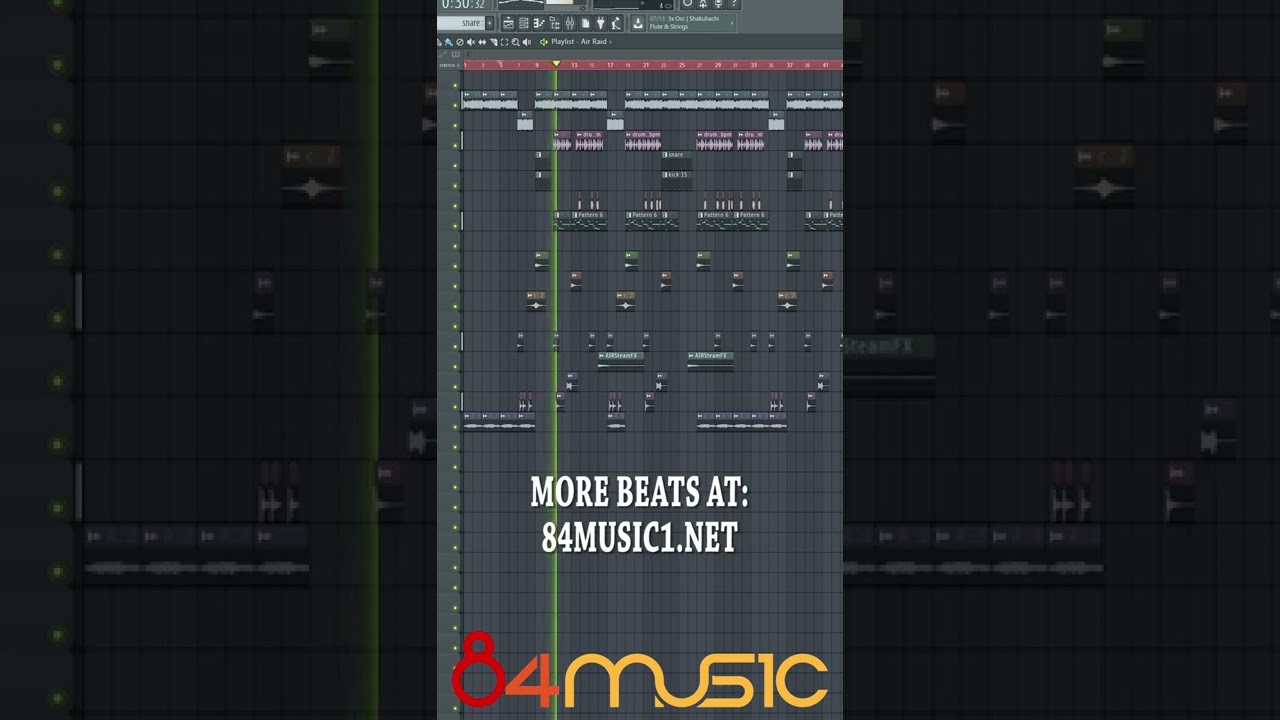The image size is (1280, 720).
Task: Jump to bar 13 on the timeline
Action: (x=574, y=65)
